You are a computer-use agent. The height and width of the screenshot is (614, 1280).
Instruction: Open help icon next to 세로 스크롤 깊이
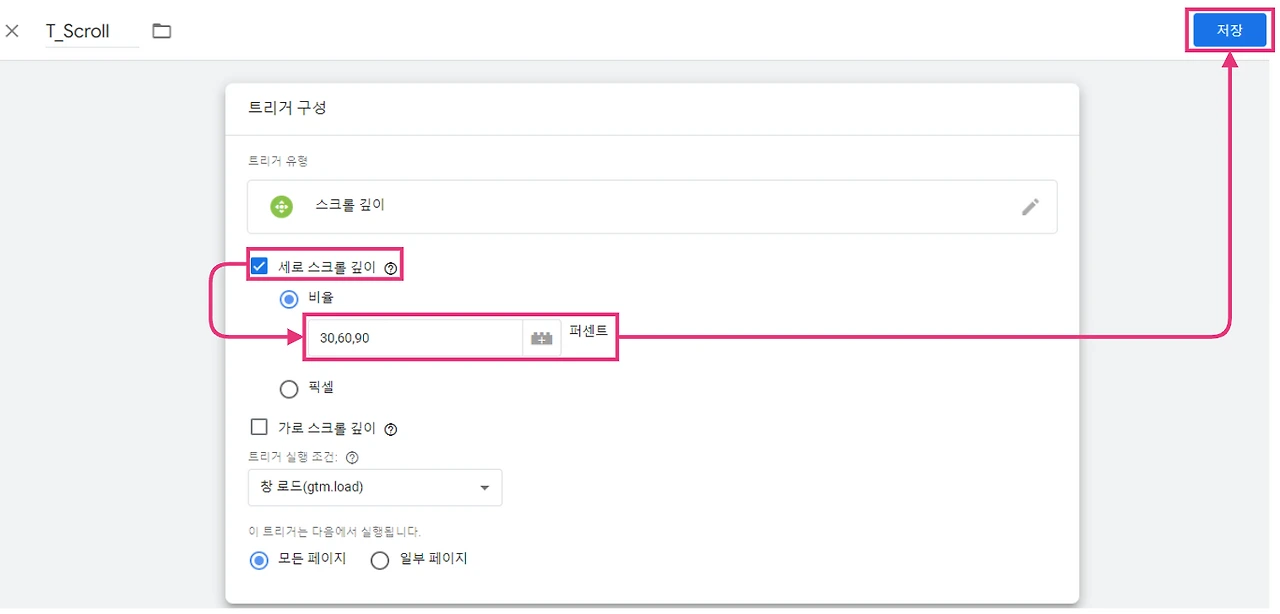click(391, 268)
